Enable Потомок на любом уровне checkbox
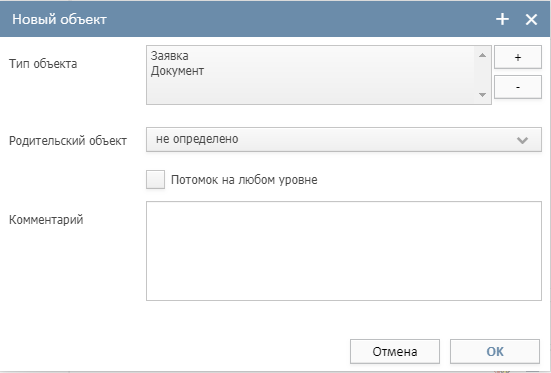 coord(155,180)
